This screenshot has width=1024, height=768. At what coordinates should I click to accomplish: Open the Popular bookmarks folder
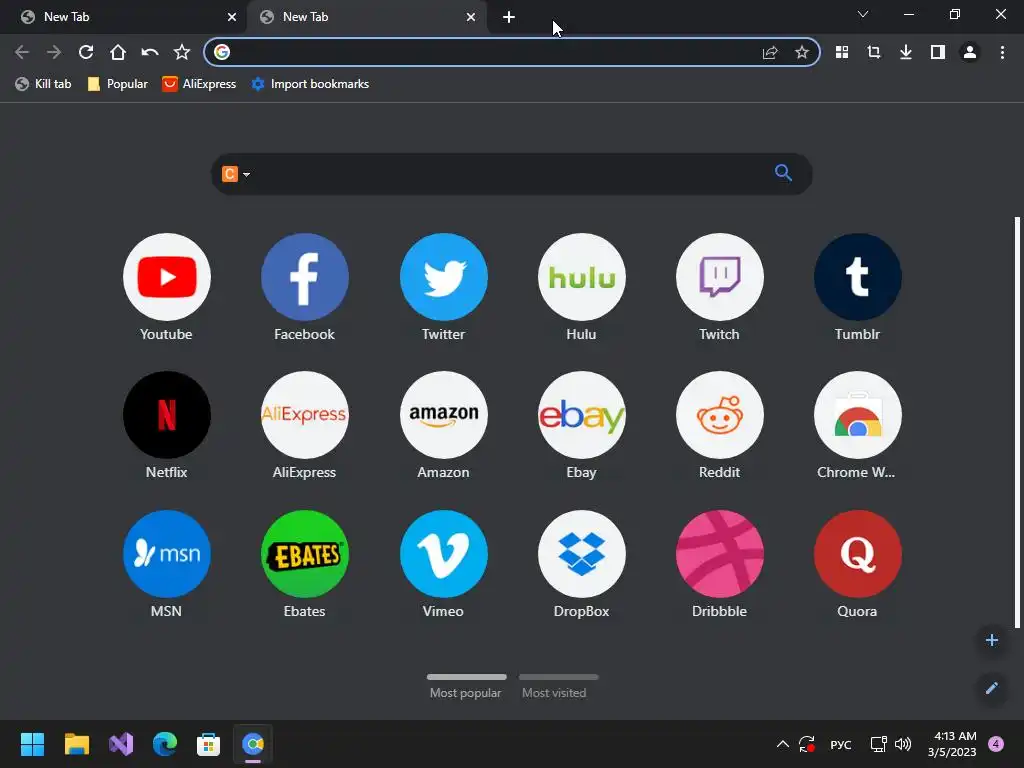click(118, 84)
